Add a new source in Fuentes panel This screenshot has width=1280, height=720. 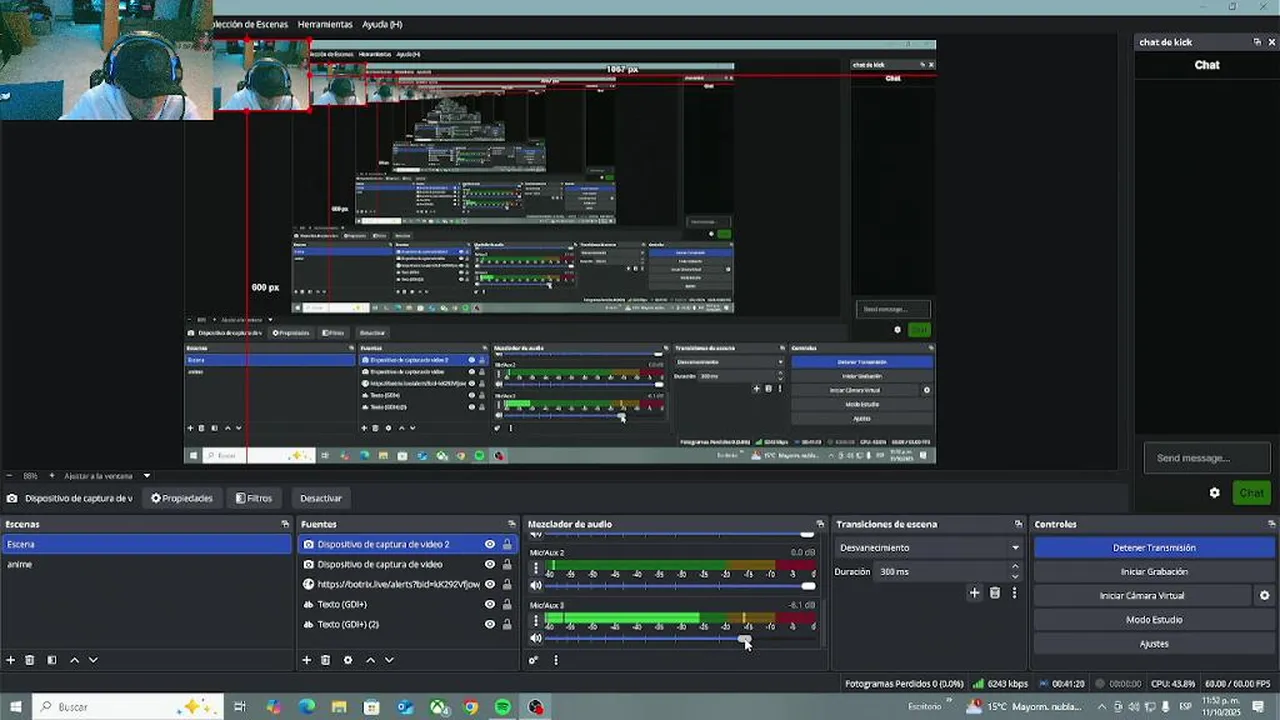pyautogui.click(x=307, y=660)
